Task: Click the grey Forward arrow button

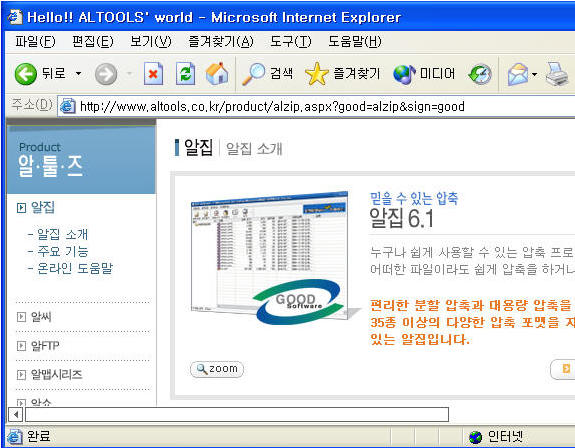Action: (x=106, y=74)
